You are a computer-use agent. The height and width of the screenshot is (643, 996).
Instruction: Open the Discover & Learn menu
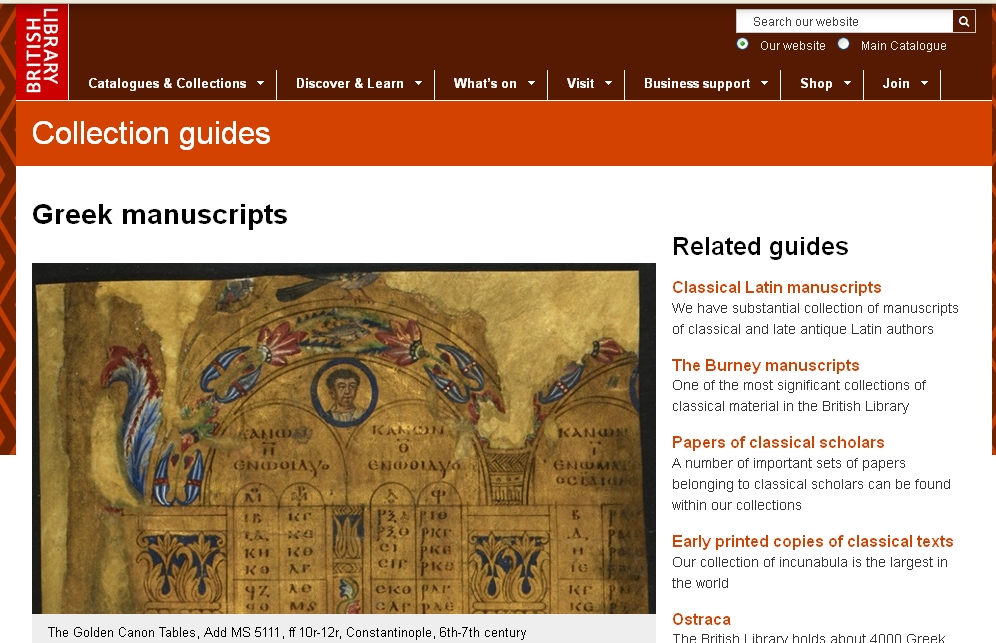[x=355, y=84]
